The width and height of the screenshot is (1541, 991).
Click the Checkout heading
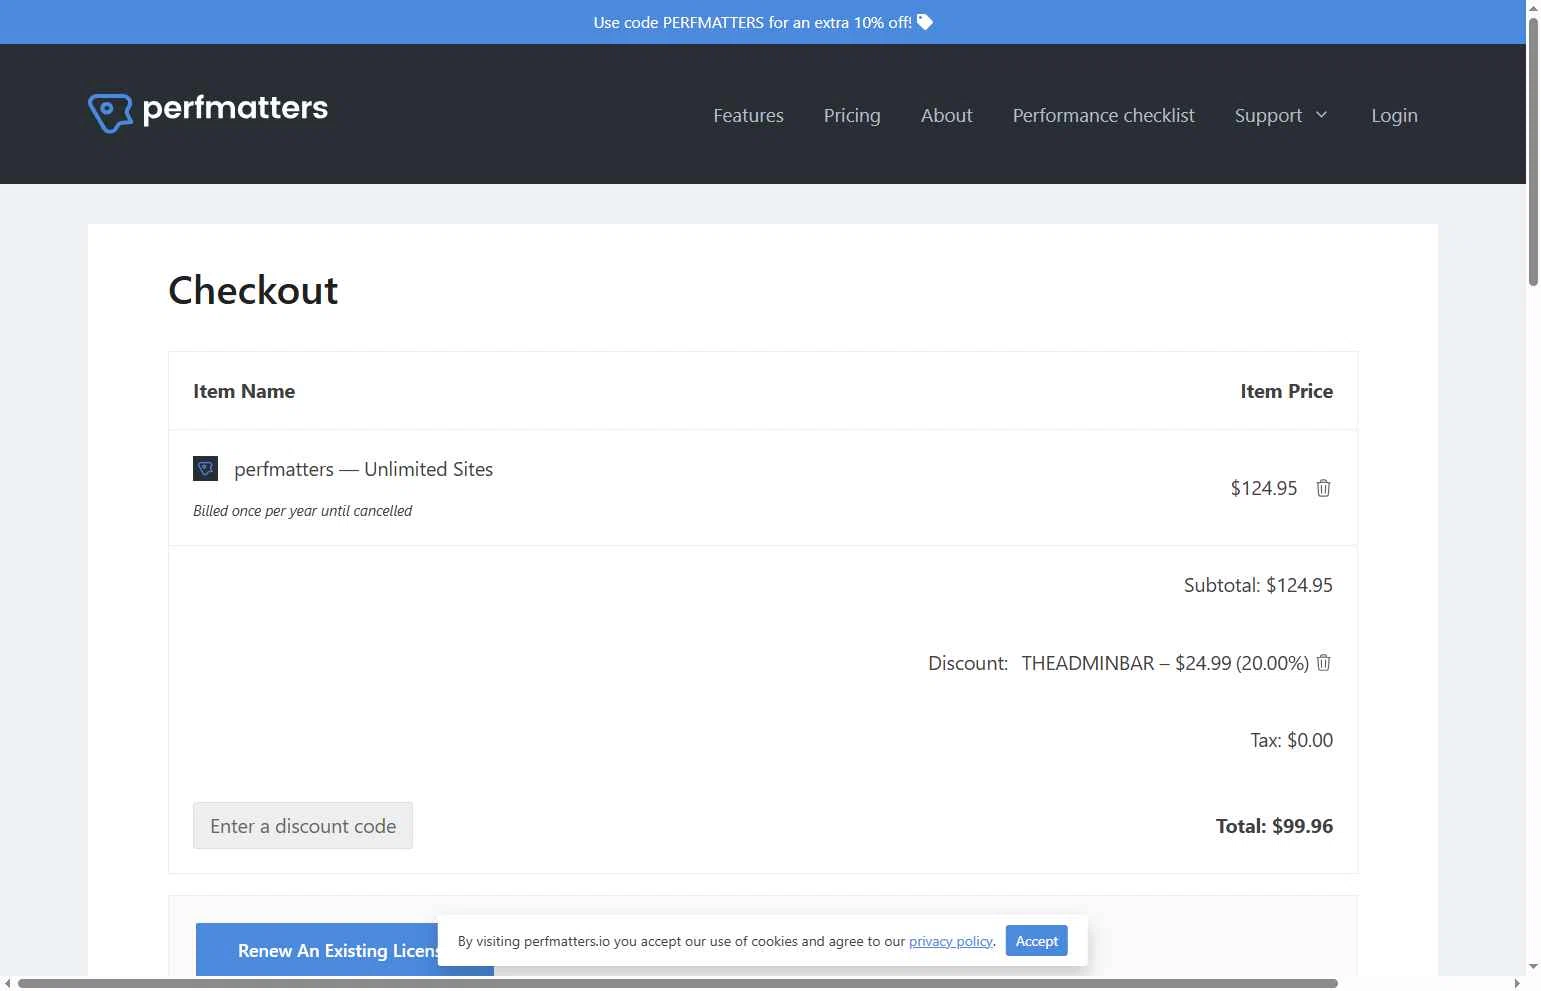coord(253,290)
